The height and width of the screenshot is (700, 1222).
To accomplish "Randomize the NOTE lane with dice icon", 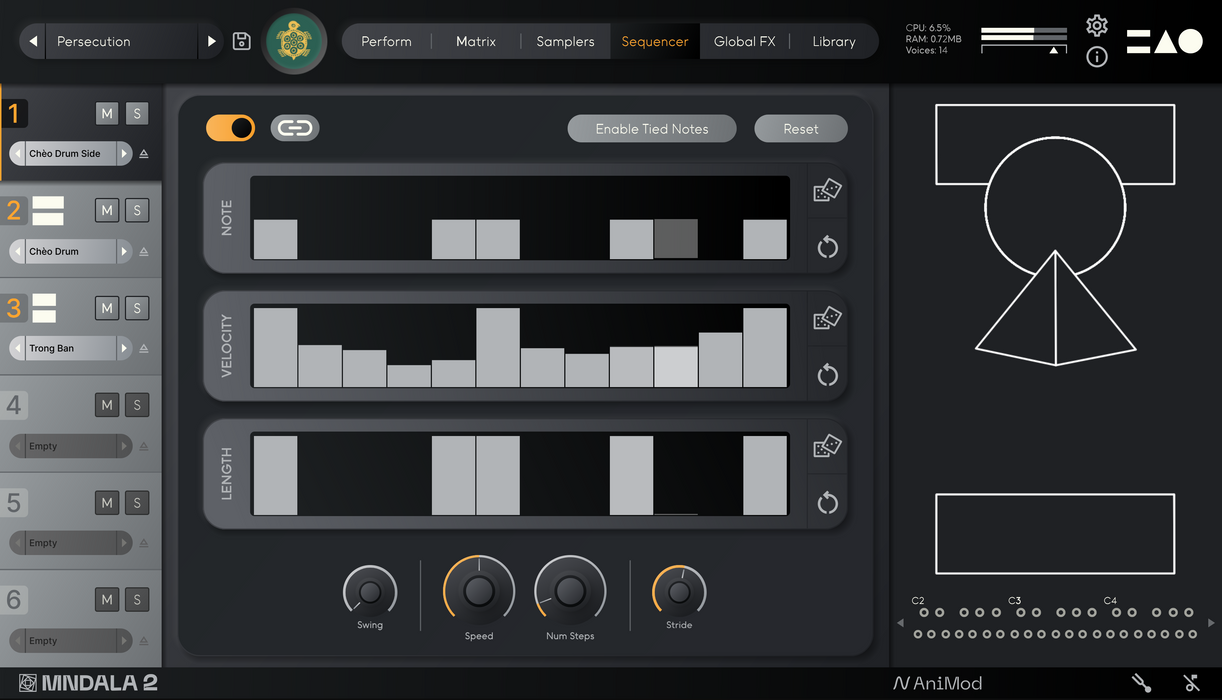I will click(827, 190).
